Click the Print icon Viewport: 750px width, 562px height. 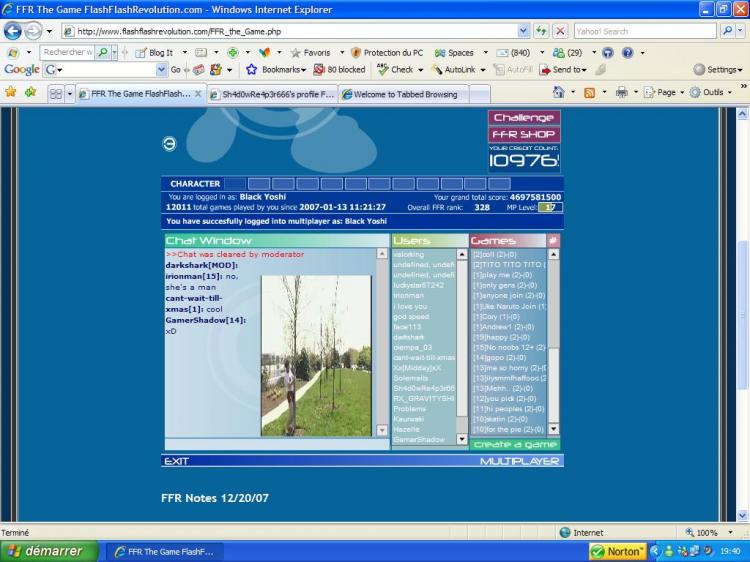click(x=621, y=93)
